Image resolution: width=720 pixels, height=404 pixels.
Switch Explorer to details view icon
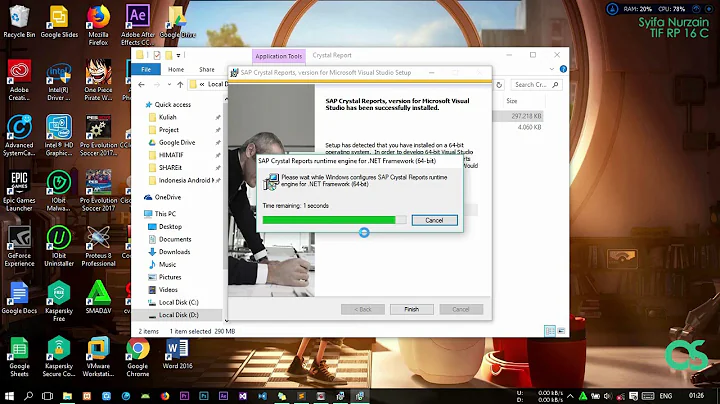pyautogui.click(x=550, y=331)
